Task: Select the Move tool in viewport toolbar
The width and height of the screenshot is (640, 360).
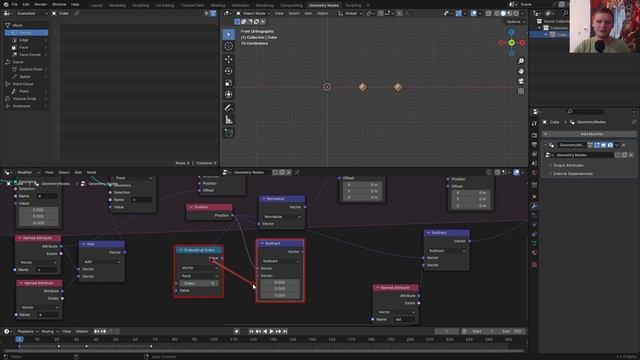Action: (229, 59)
